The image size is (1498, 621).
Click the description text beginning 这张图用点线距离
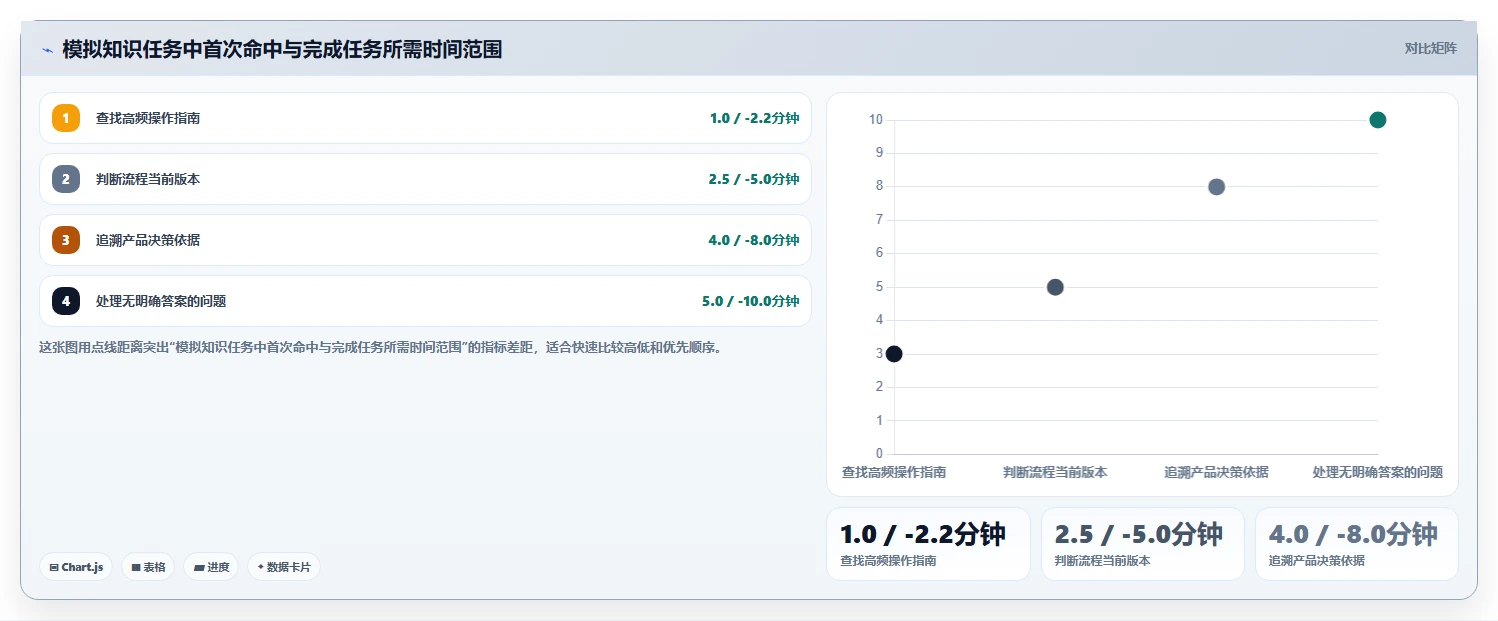pos(380,348)
